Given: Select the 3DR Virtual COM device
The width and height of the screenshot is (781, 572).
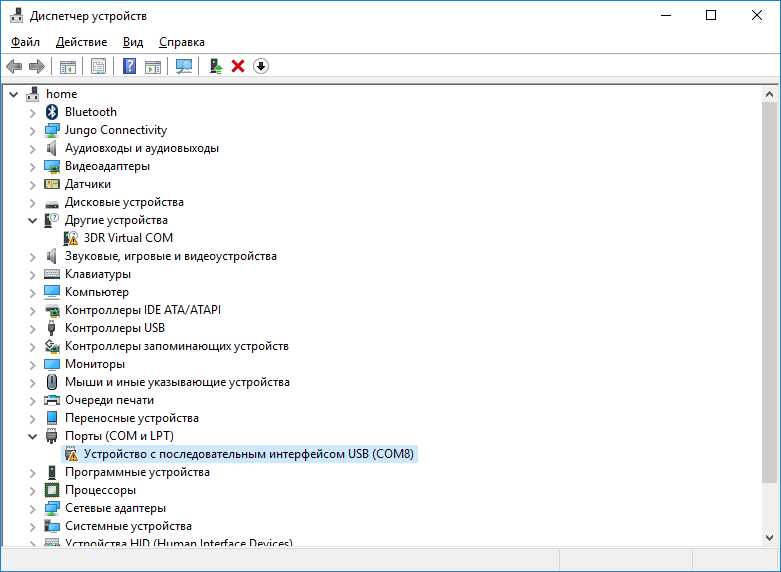Looking at the screenshot, I should (x=128, y=238).
